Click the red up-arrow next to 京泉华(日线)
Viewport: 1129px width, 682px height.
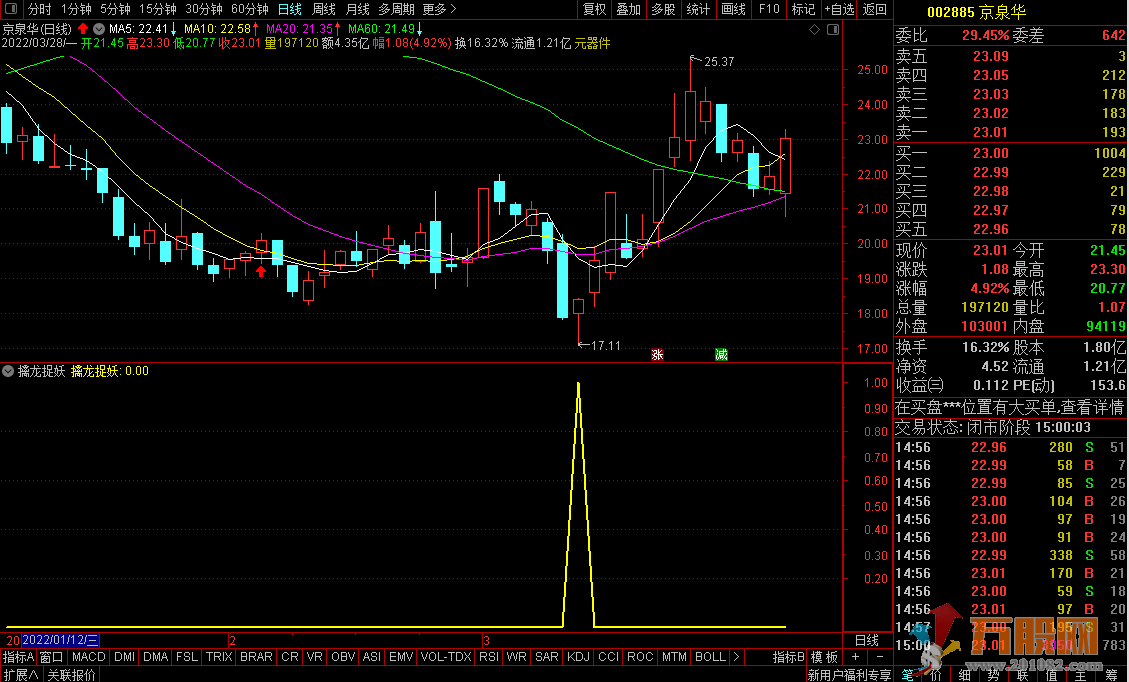point(83,29)
